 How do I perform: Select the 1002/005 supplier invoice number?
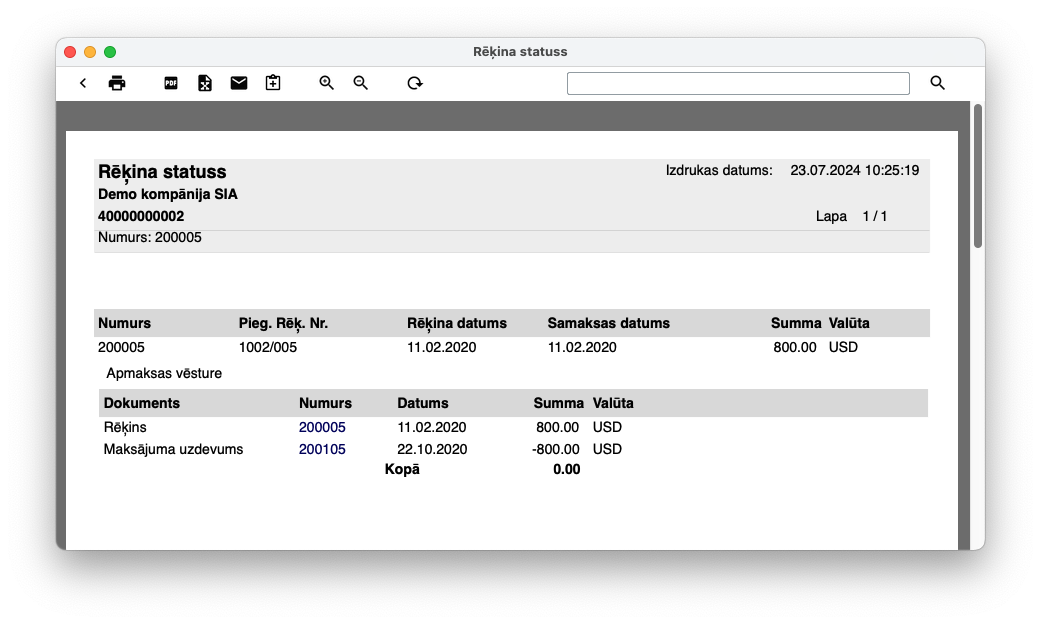pos(268,347)
